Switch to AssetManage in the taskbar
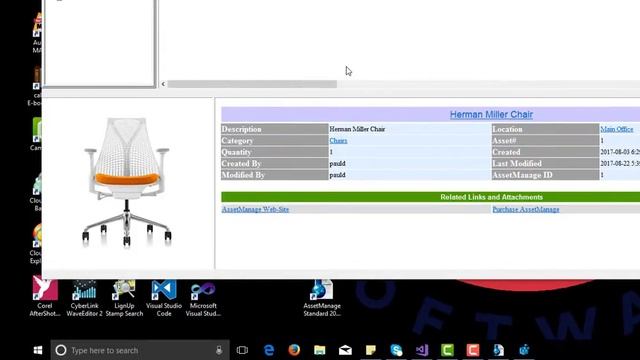The width and height of the screenshot is (640, 360). [x=498, y=350]
